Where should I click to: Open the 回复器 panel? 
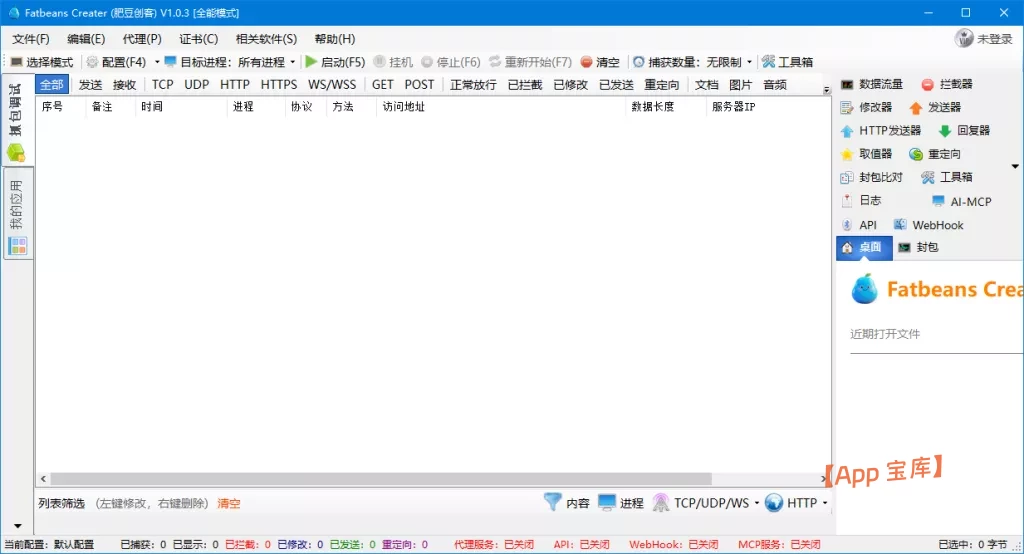tap(964, 131)
